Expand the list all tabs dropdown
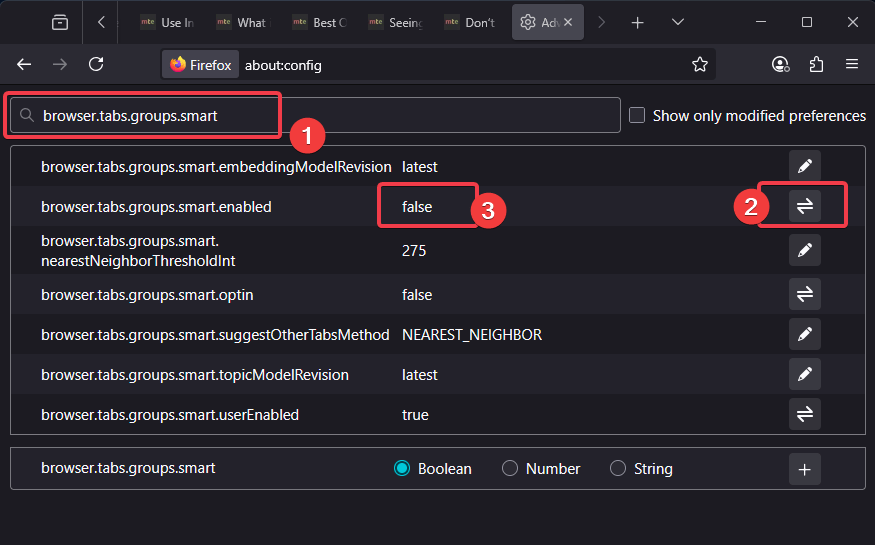This screenshot has width=875, height=545. pos(678,22)
